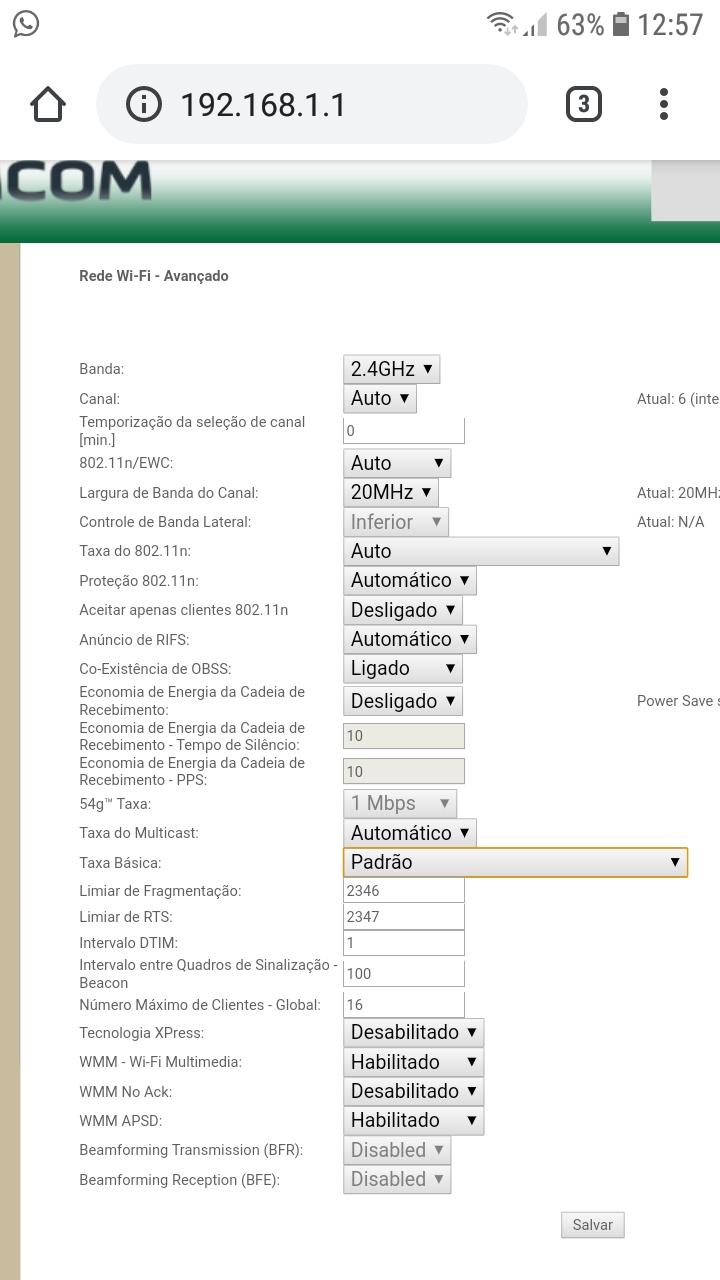Open the WMM APSD dropdown
The width and height of the screenshot is (720, 1280).
(x=414, y=1120)
